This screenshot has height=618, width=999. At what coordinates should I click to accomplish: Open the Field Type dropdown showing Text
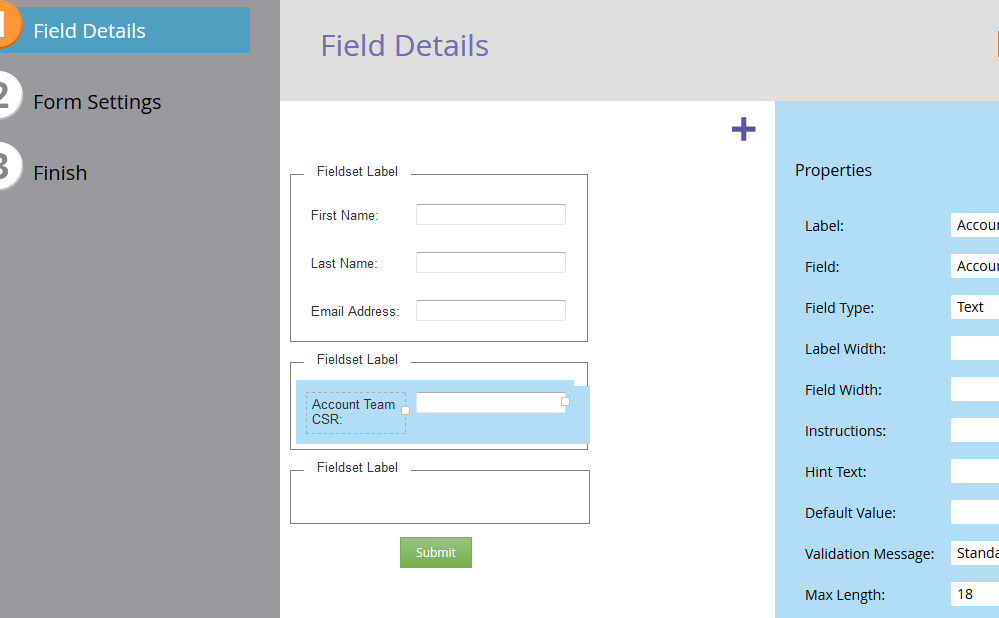click(x=974, y=307)
